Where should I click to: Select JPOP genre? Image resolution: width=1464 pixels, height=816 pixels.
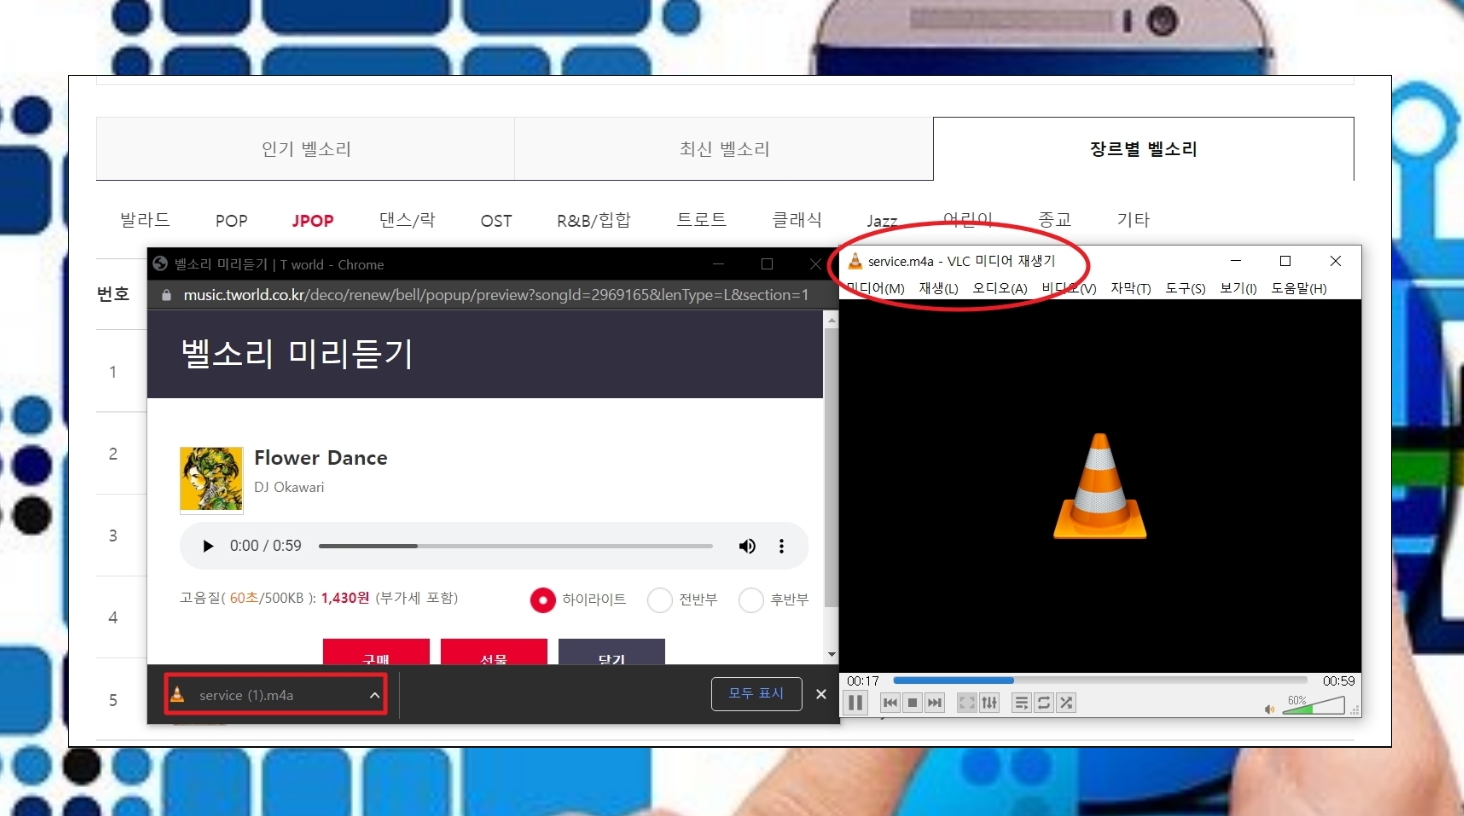(x=313, y=221)
